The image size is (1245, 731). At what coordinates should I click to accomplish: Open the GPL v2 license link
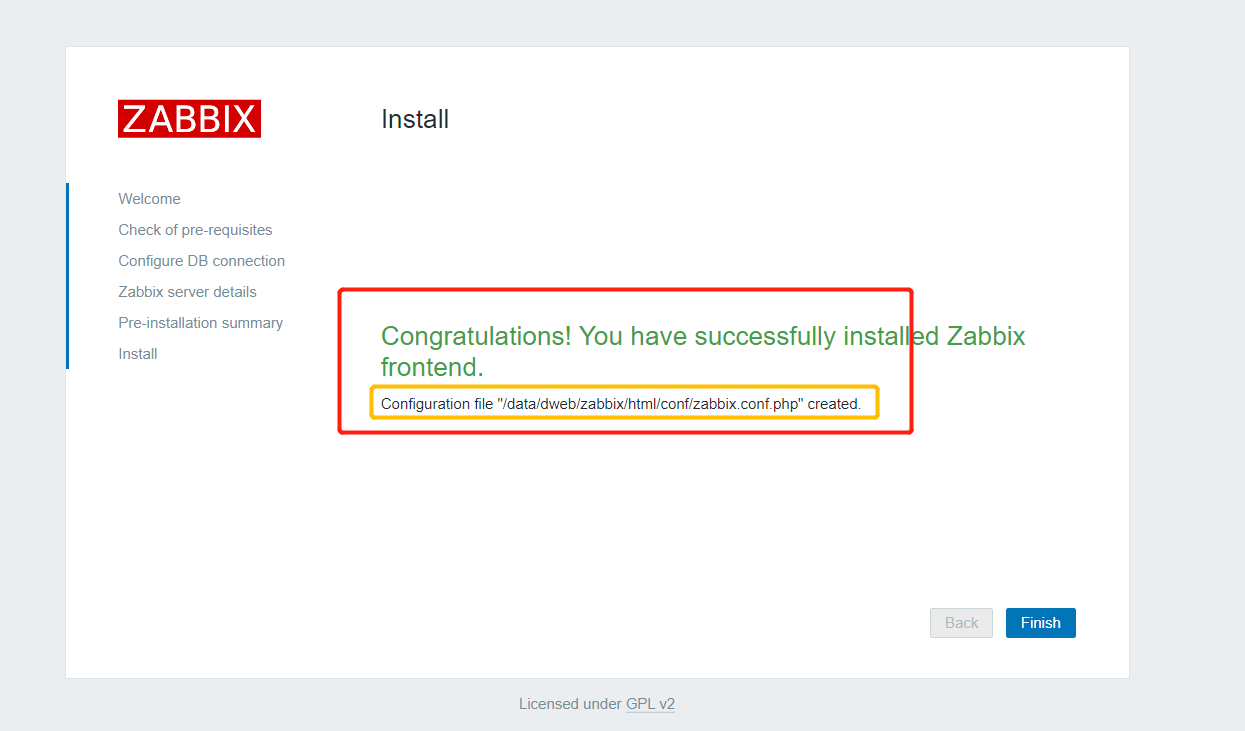650,704
